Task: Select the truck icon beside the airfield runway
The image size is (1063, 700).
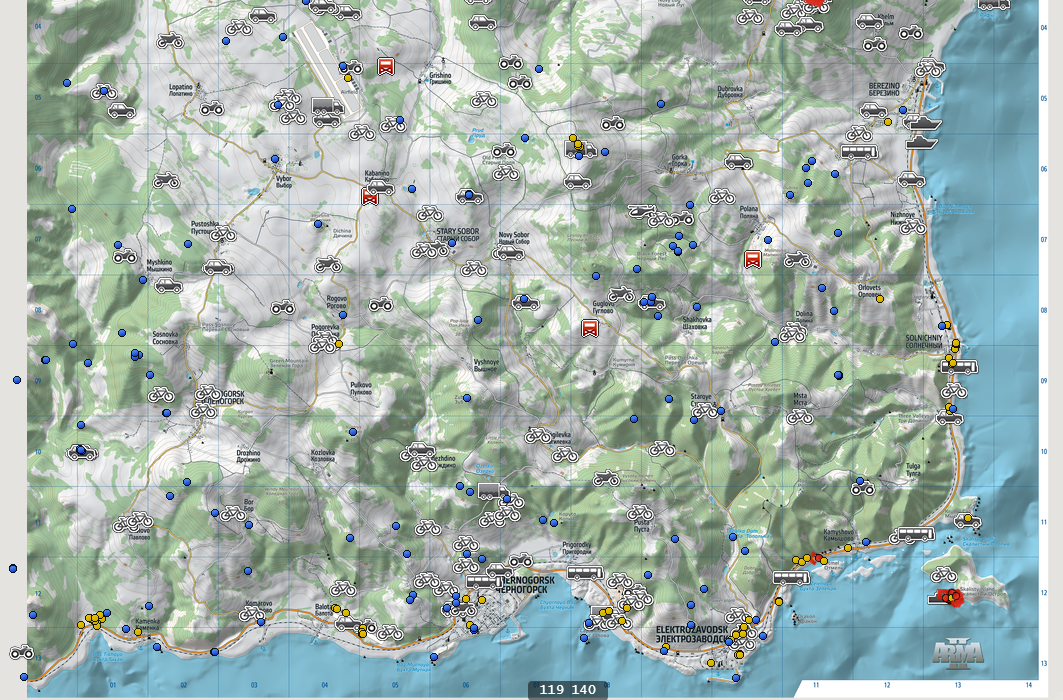Action: tap(327, 106)
